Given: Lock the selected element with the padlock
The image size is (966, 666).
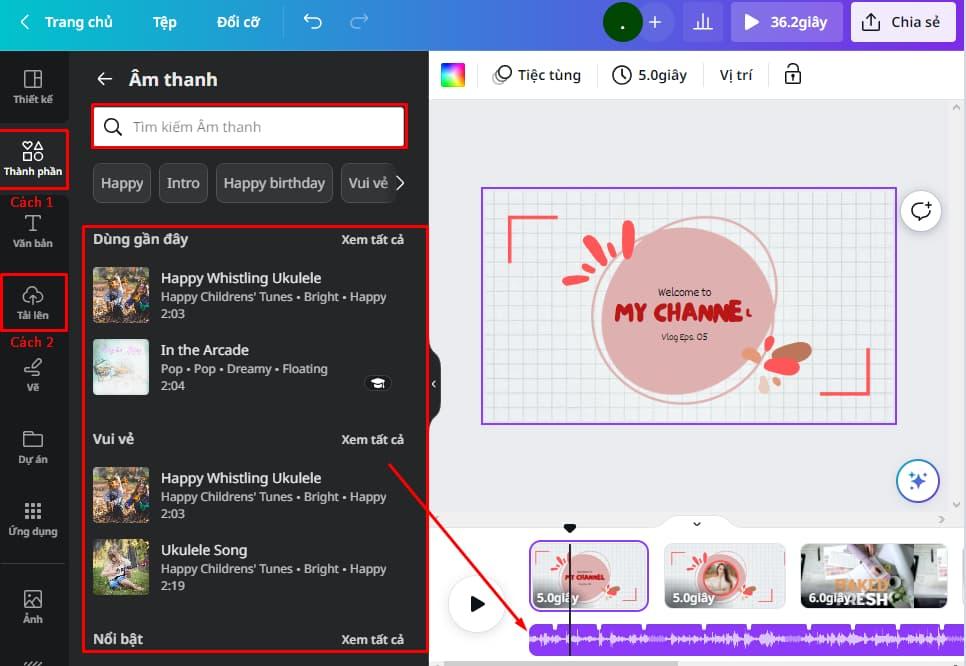Looking at the screenshot, I should click(791, 74).
